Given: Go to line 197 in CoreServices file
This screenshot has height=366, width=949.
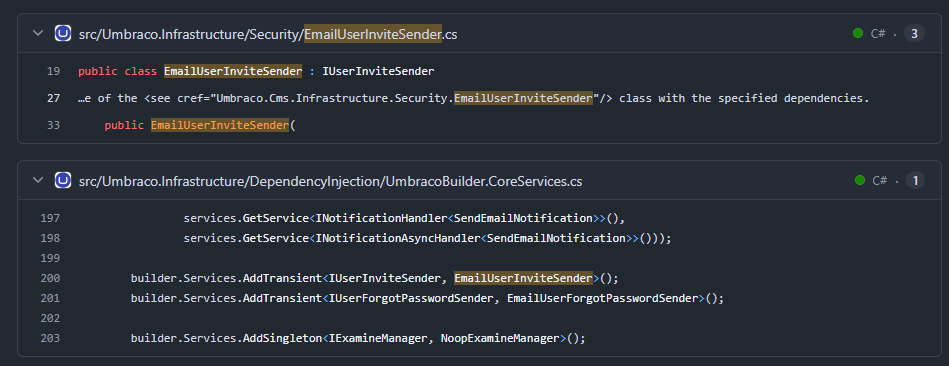Looking at the screenshot, I should [x=50, y=218].
